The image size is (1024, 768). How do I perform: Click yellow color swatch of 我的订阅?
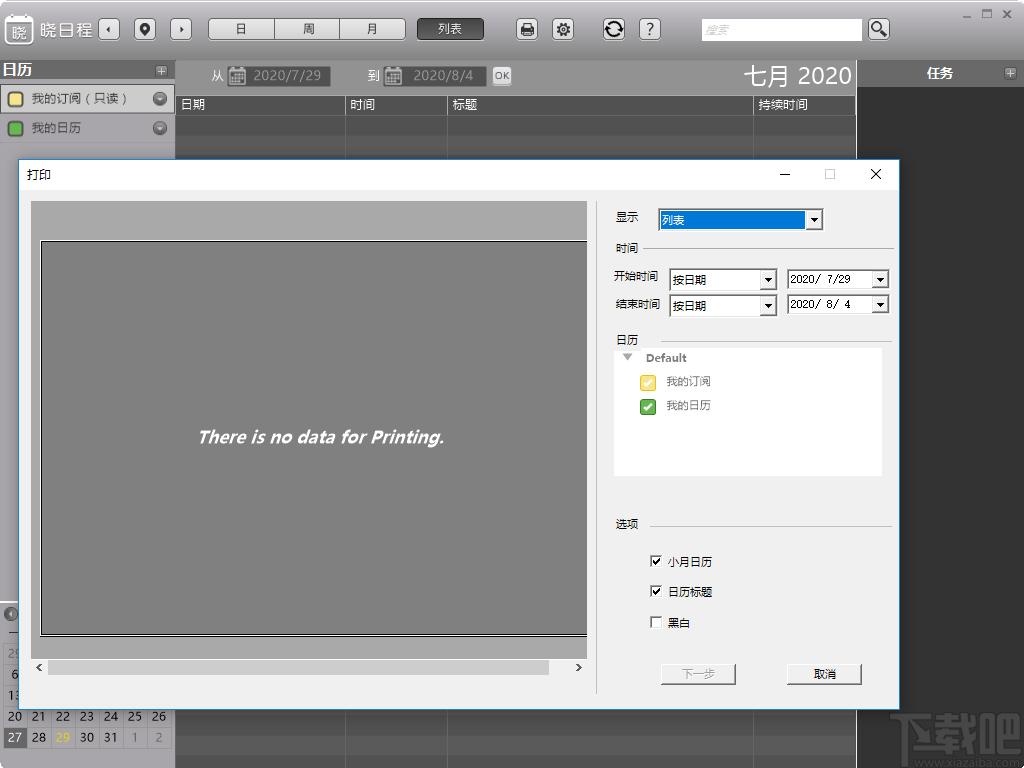click(15, 99)
